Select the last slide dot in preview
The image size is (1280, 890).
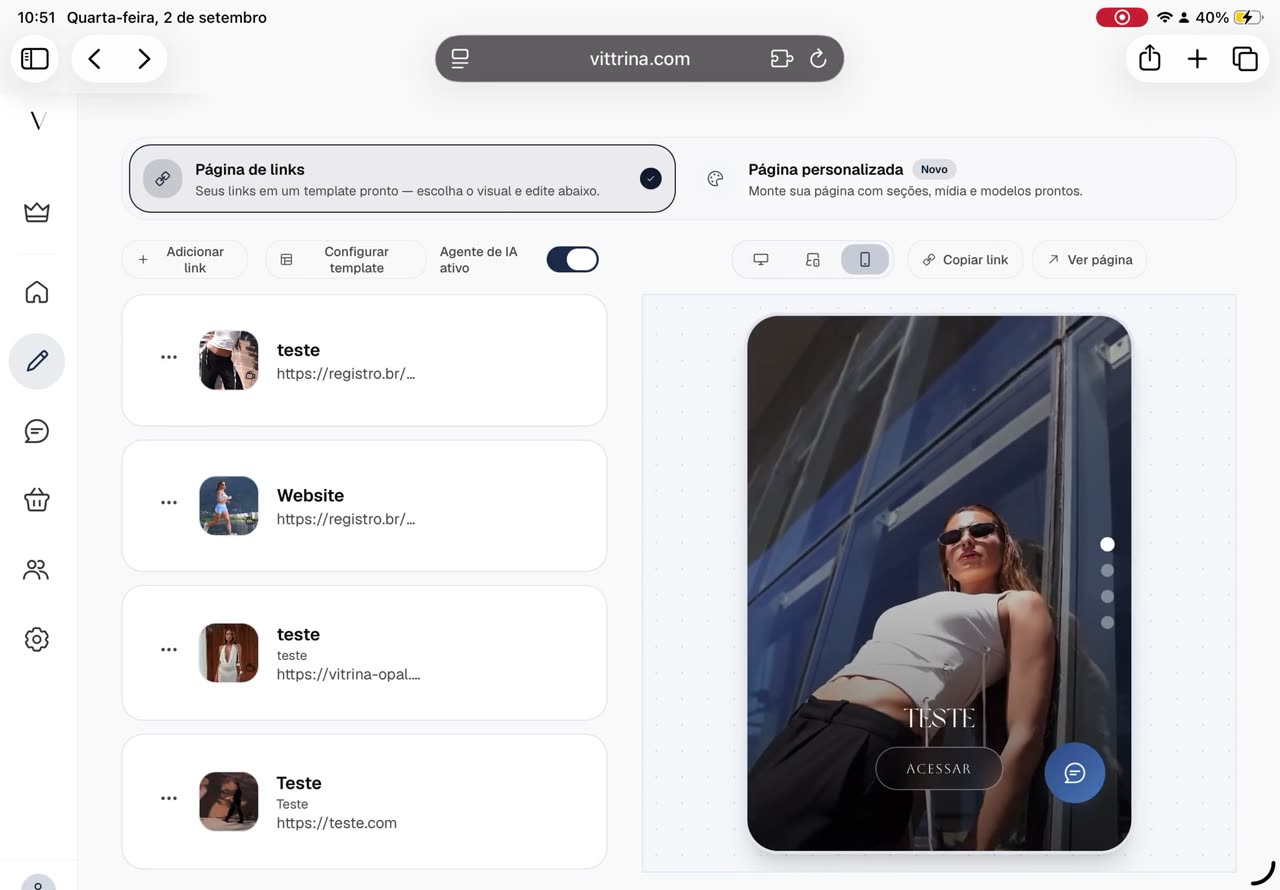pyautogui.click(x=1107, y=622)
